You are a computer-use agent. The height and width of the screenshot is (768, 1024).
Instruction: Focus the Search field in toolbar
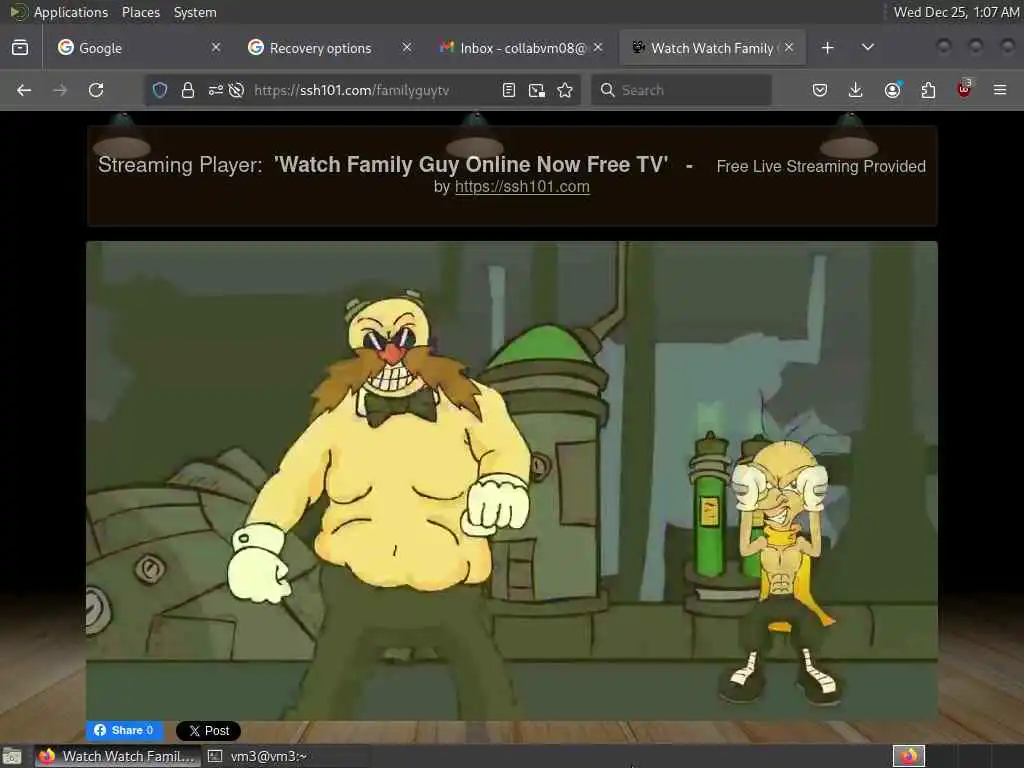681,90
